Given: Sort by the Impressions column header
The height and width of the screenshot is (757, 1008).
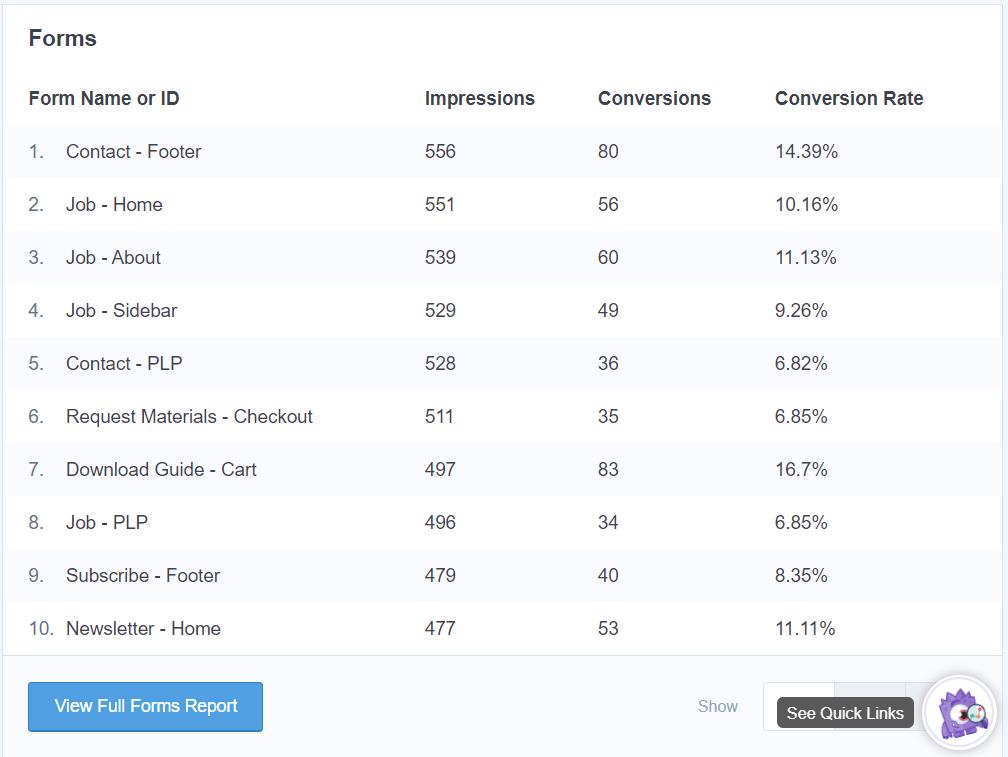Looking at the screenshot, I should 479,98.
